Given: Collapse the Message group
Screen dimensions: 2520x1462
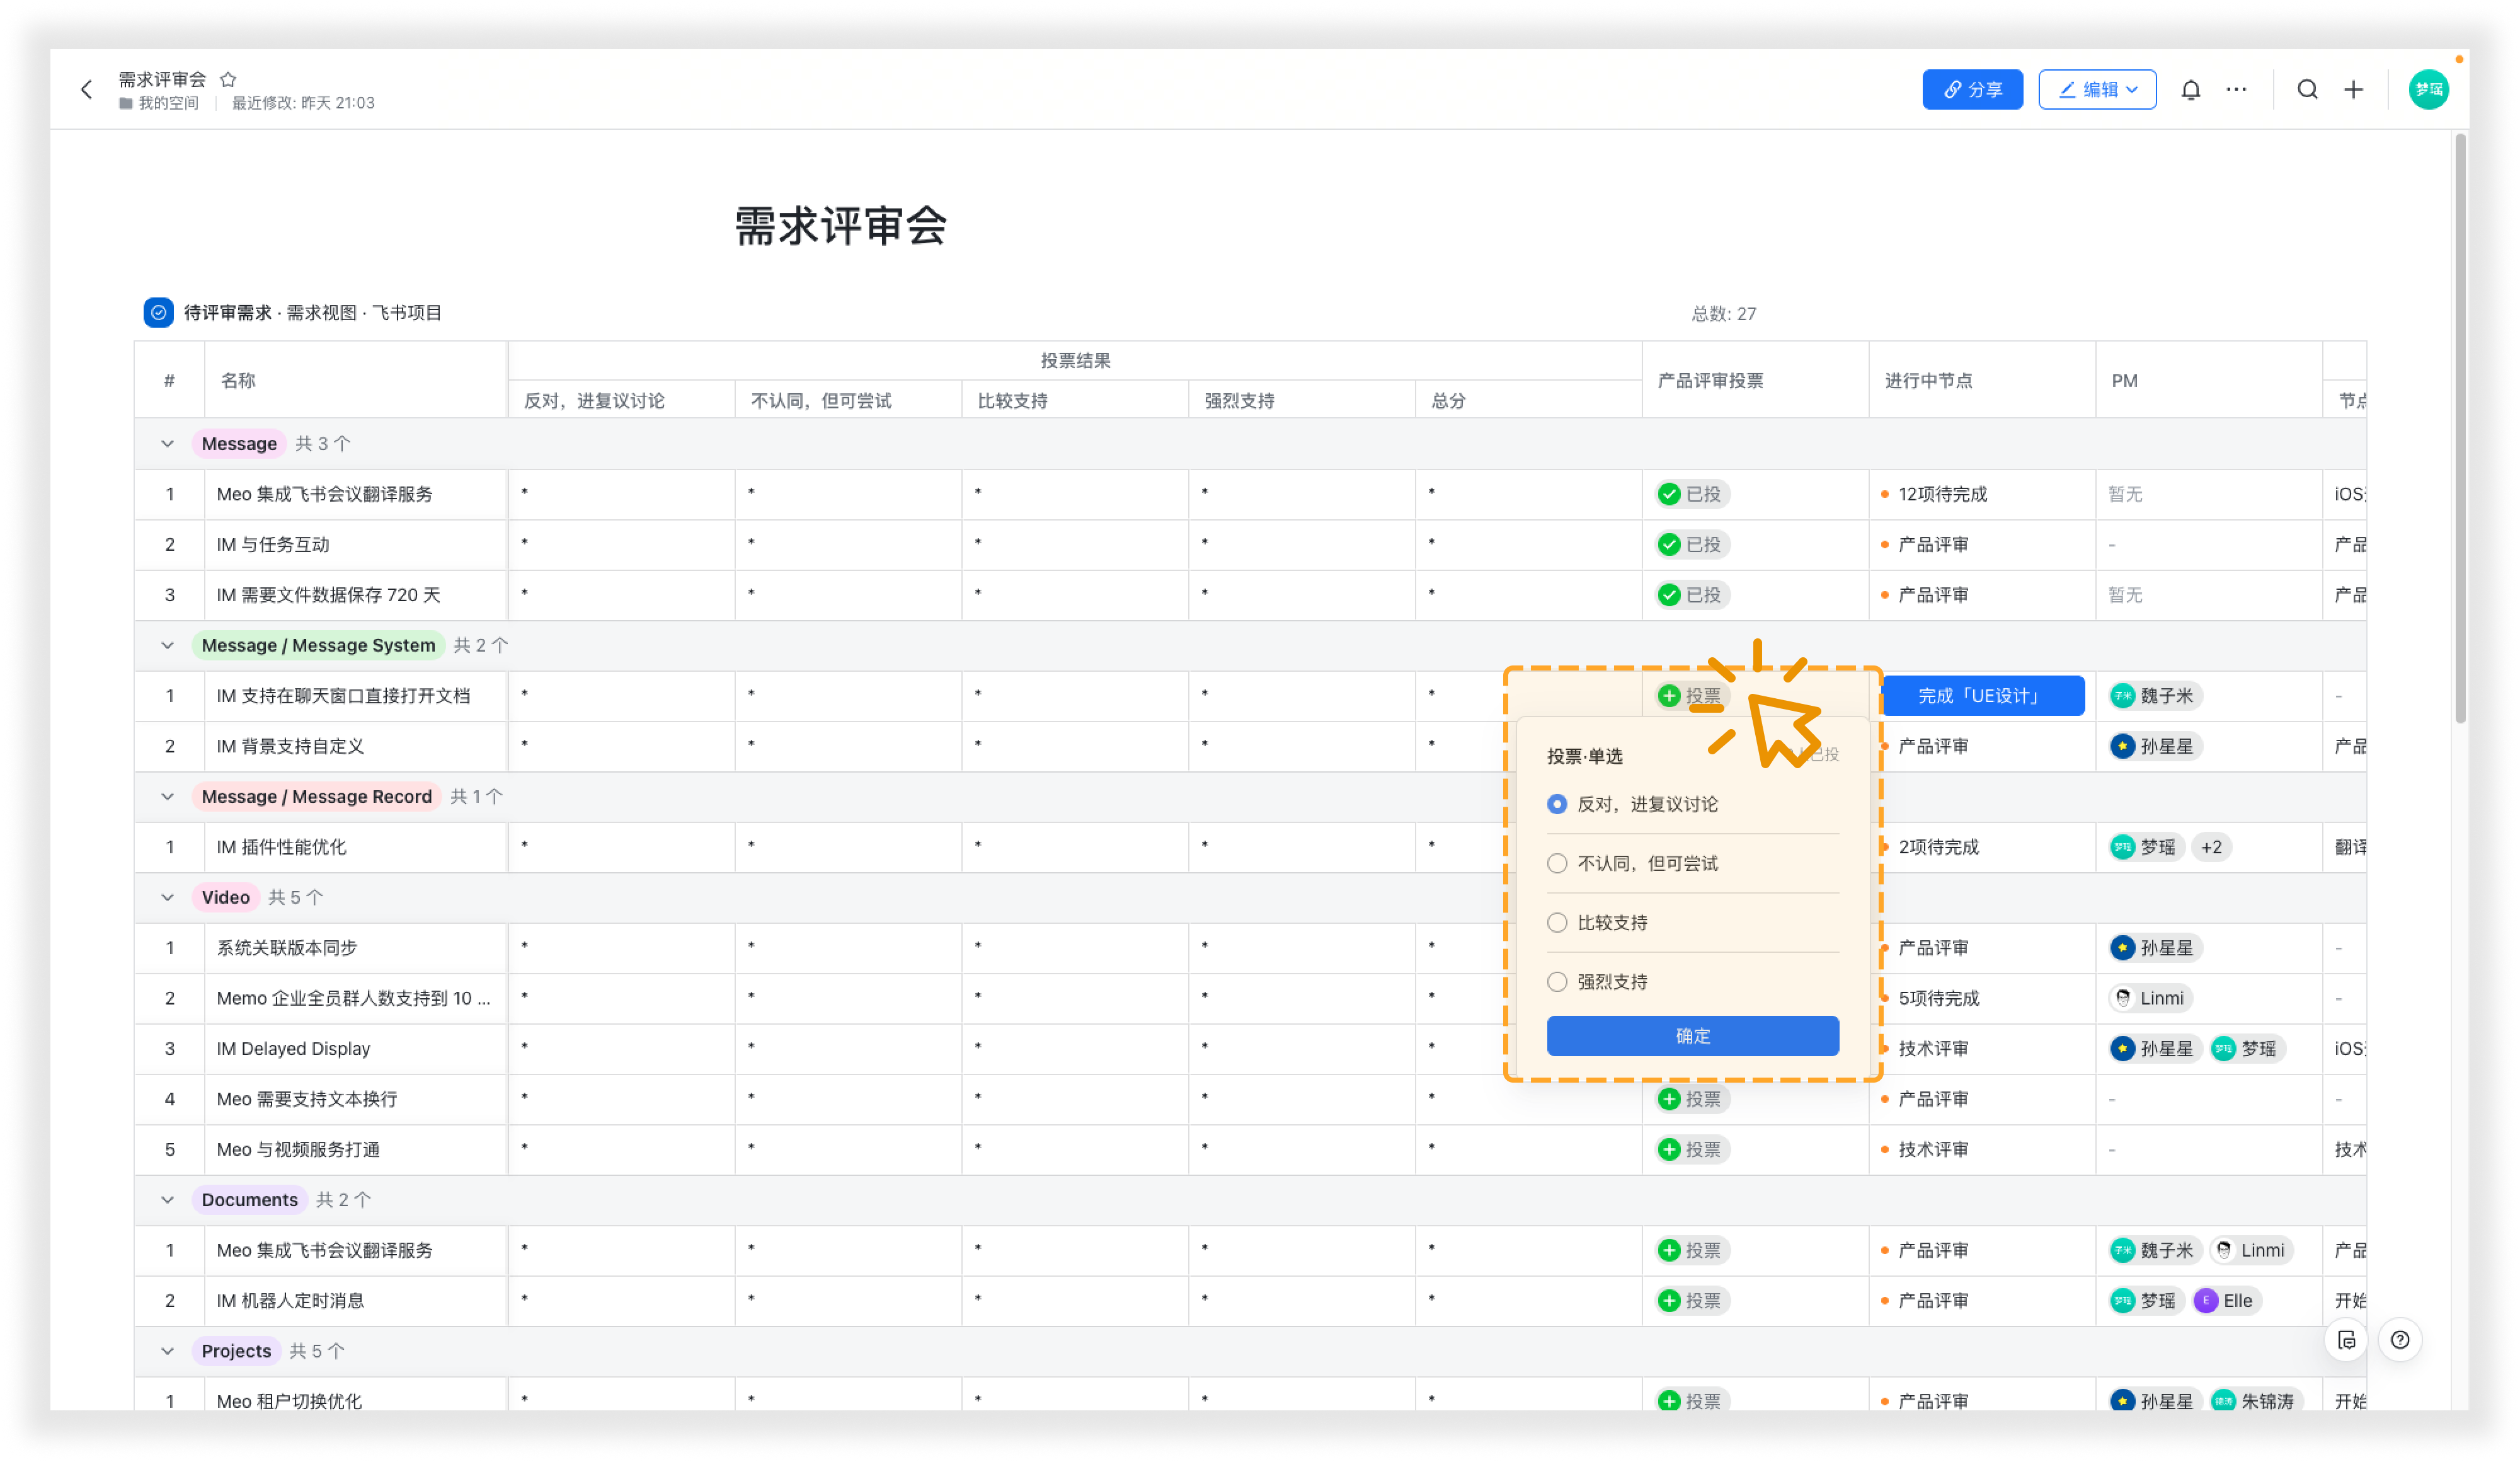Looking at the screenshot, I should click(x=167, y=444).
